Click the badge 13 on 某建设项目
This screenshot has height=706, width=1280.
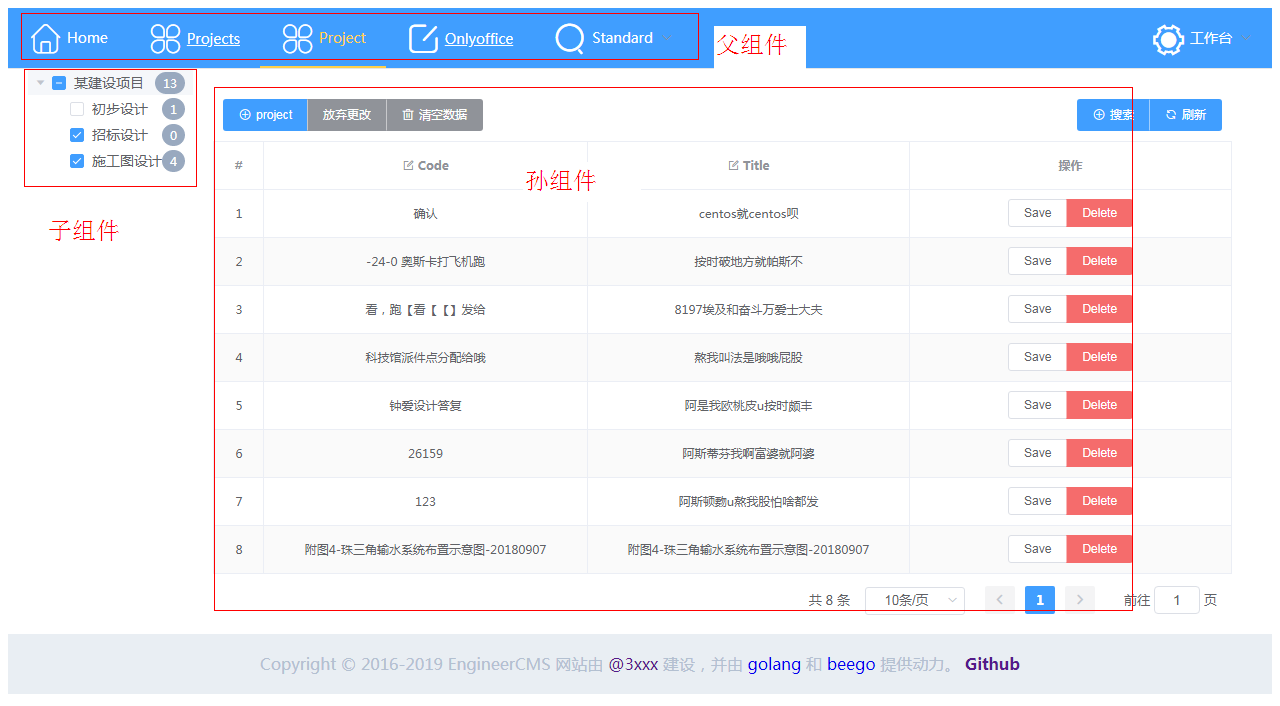[170, 83]
